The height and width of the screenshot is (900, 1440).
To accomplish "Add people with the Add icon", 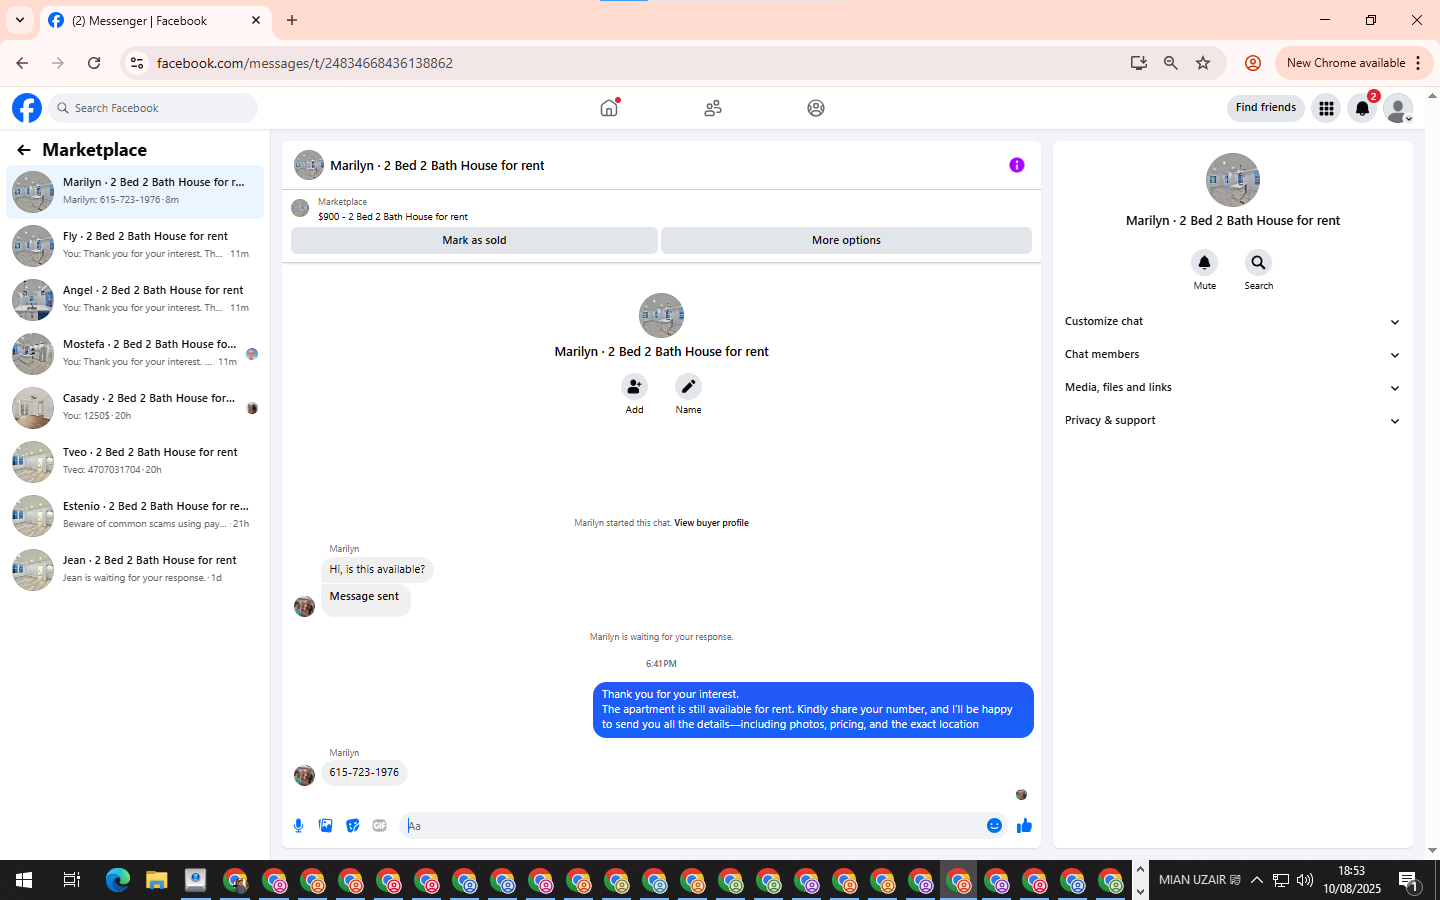I will pos(634,386).
